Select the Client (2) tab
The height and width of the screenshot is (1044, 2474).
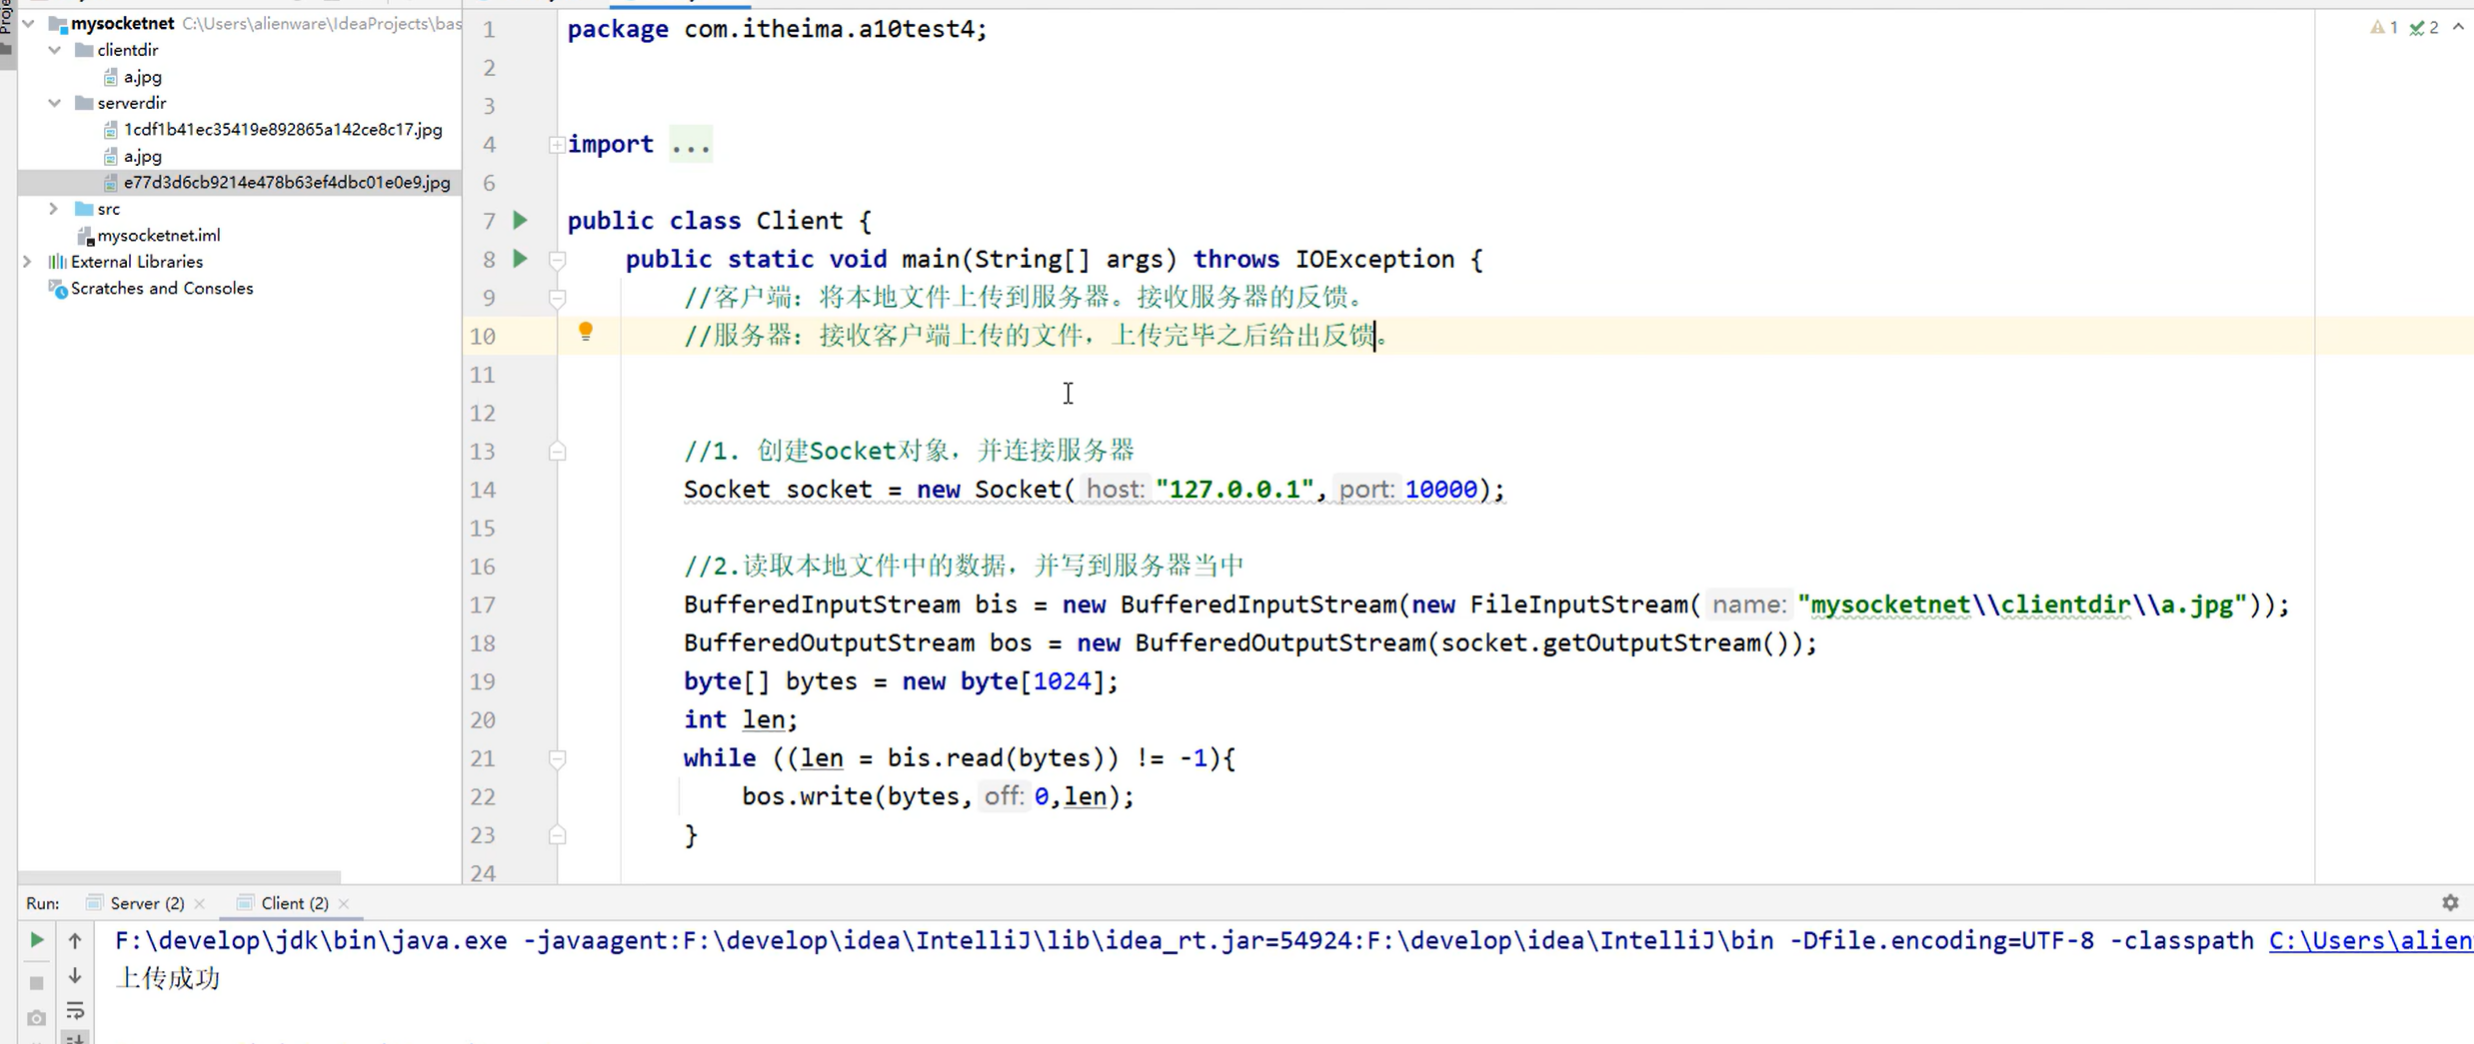(291, 902)
